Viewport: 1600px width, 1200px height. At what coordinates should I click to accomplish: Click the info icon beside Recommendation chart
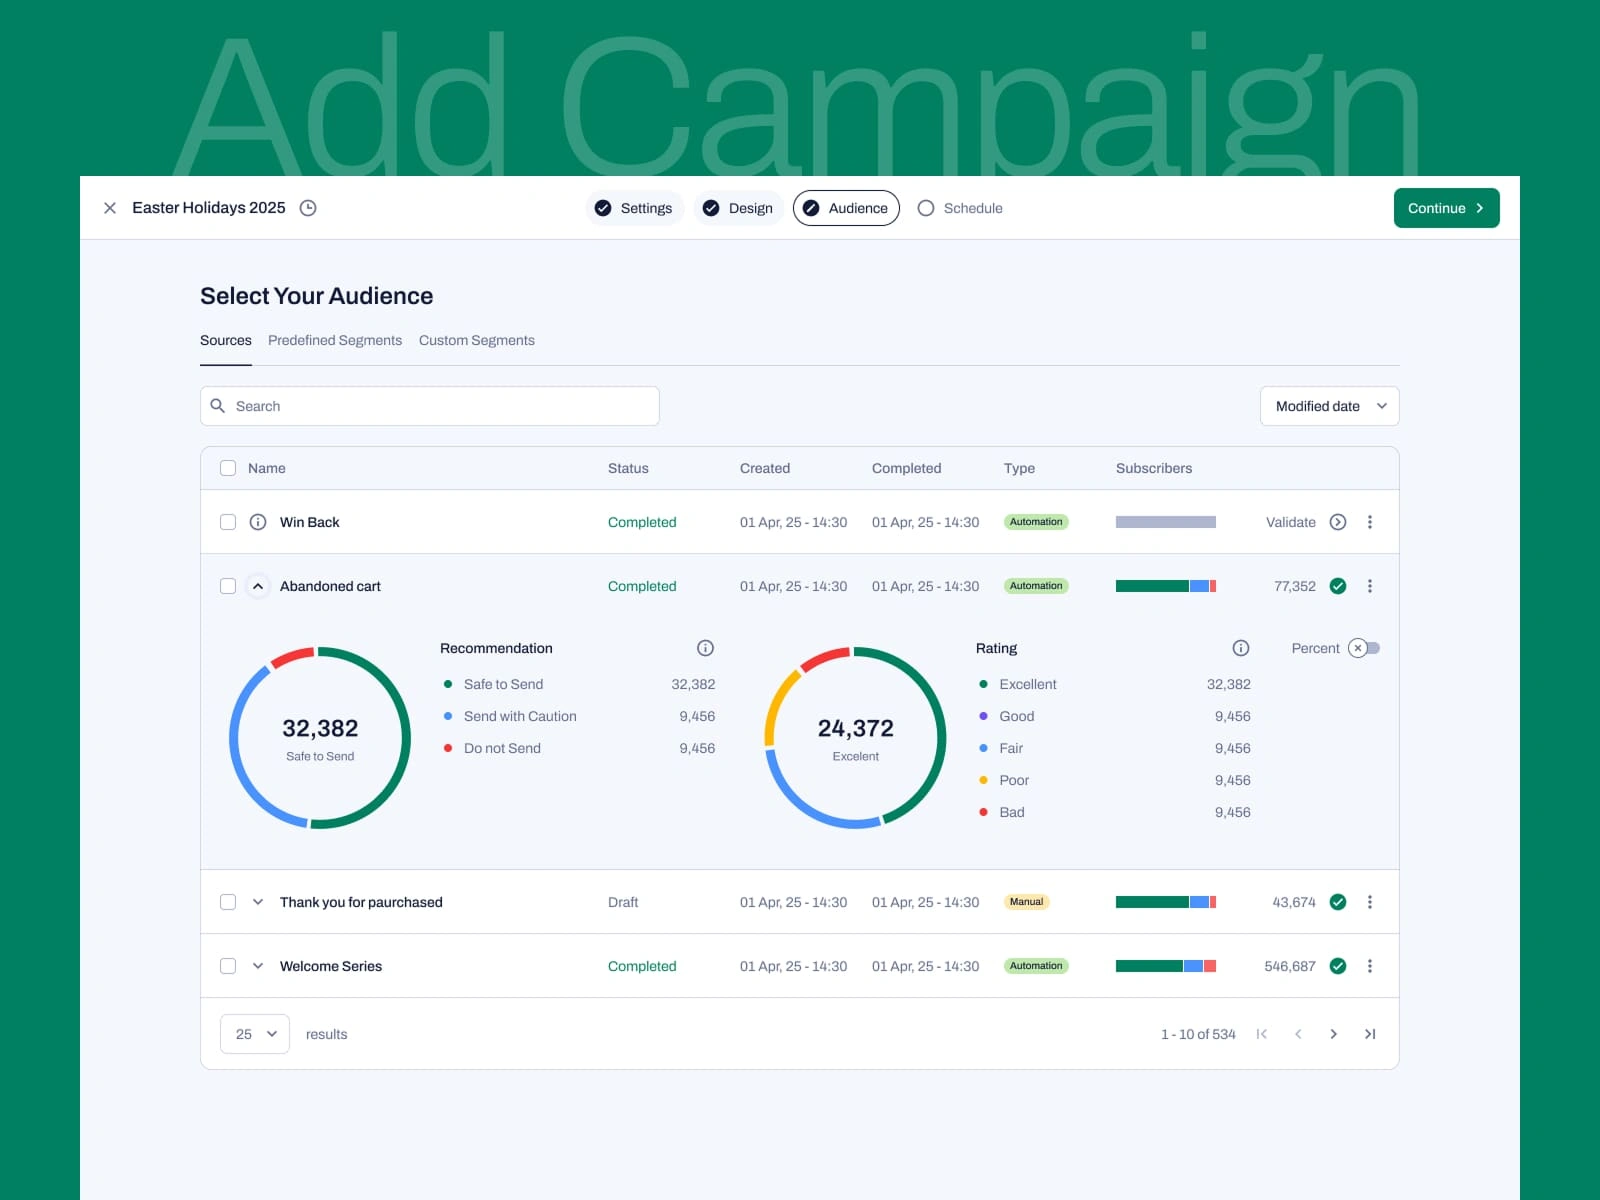click(706, 648)
